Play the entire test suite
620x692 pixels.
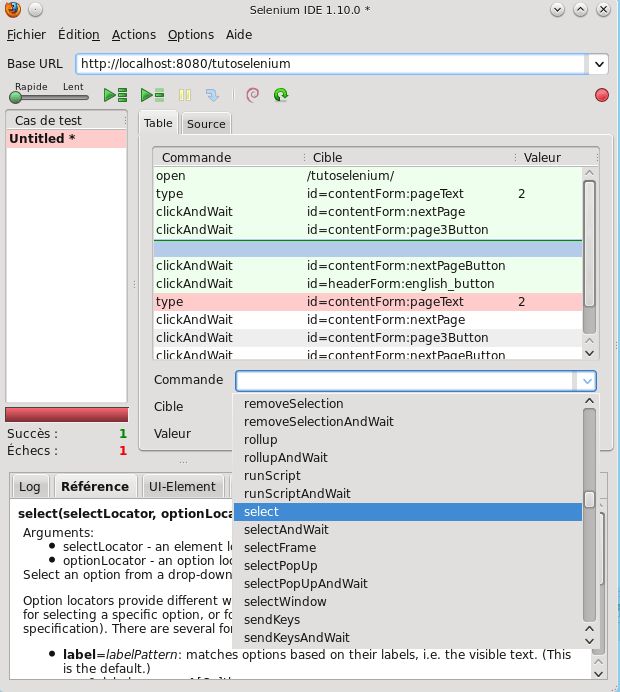[116, 95]
